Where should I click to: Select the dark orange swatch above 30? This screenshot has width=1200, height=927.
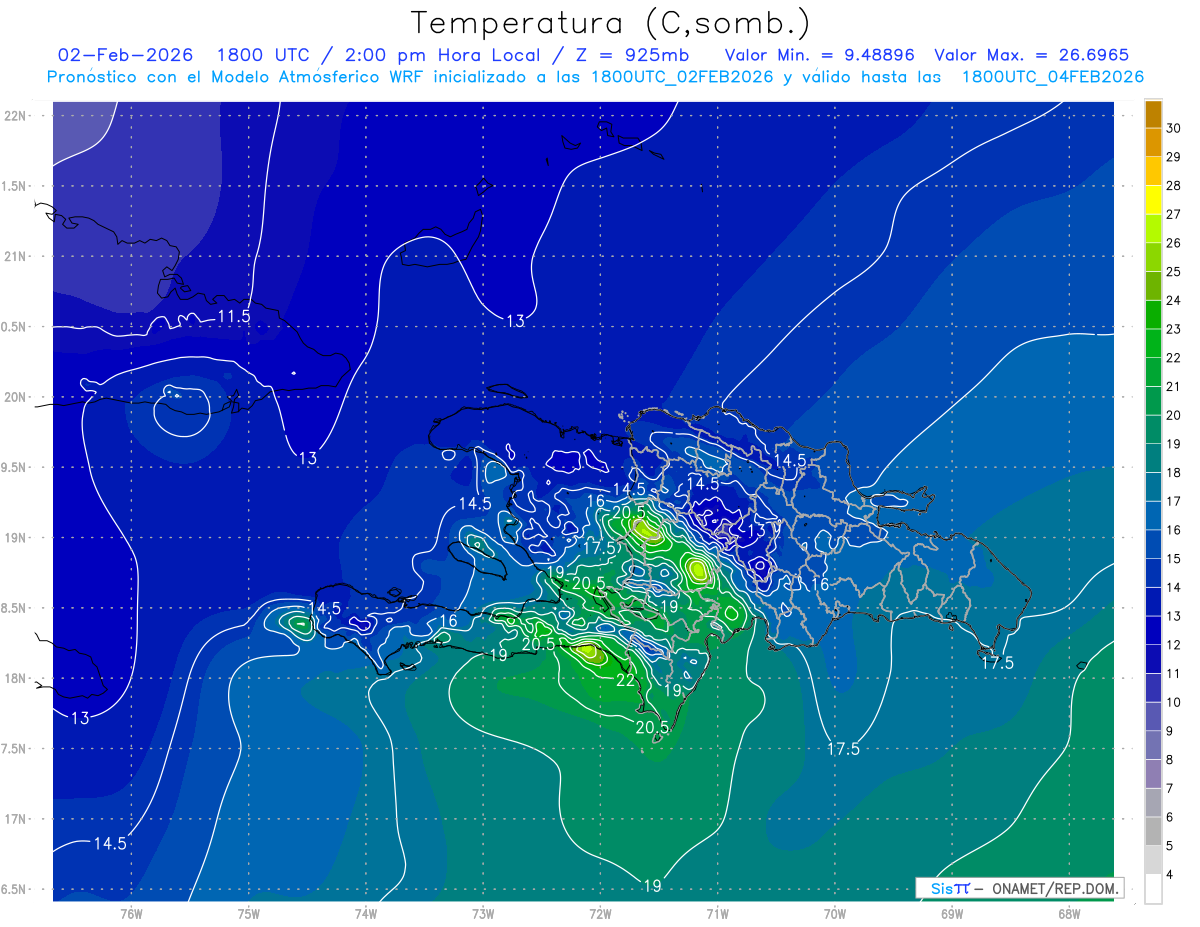1153,113
